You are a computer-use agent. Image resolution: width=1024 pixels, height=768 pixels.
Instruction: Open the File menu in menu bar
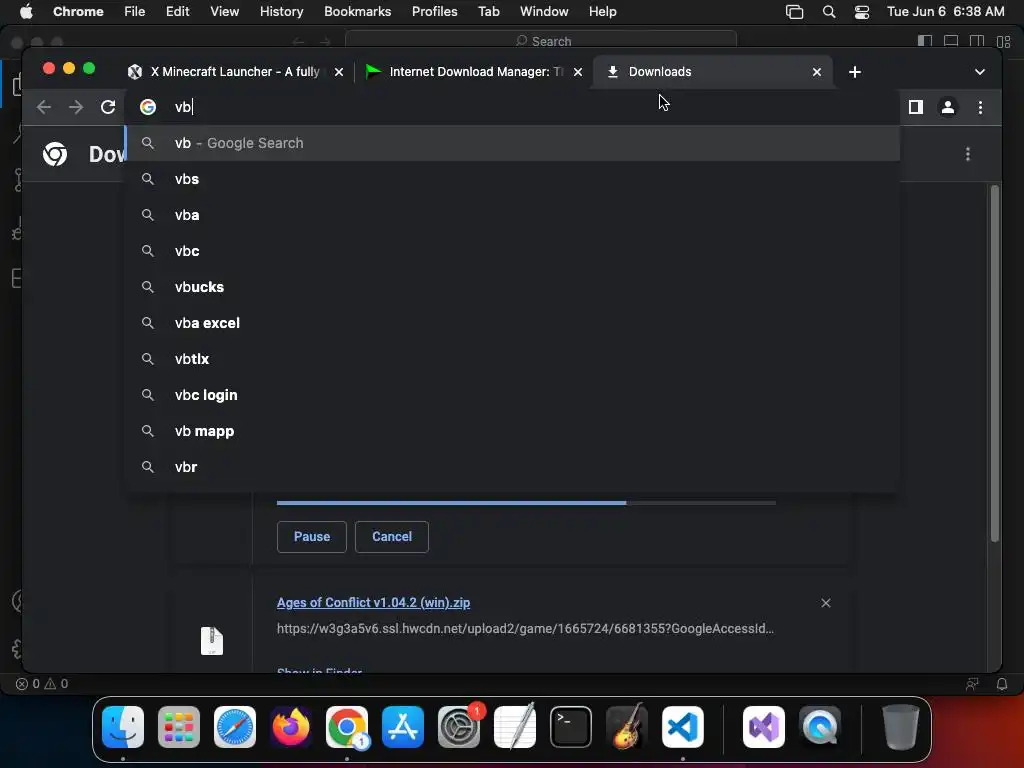click(135, 12)
